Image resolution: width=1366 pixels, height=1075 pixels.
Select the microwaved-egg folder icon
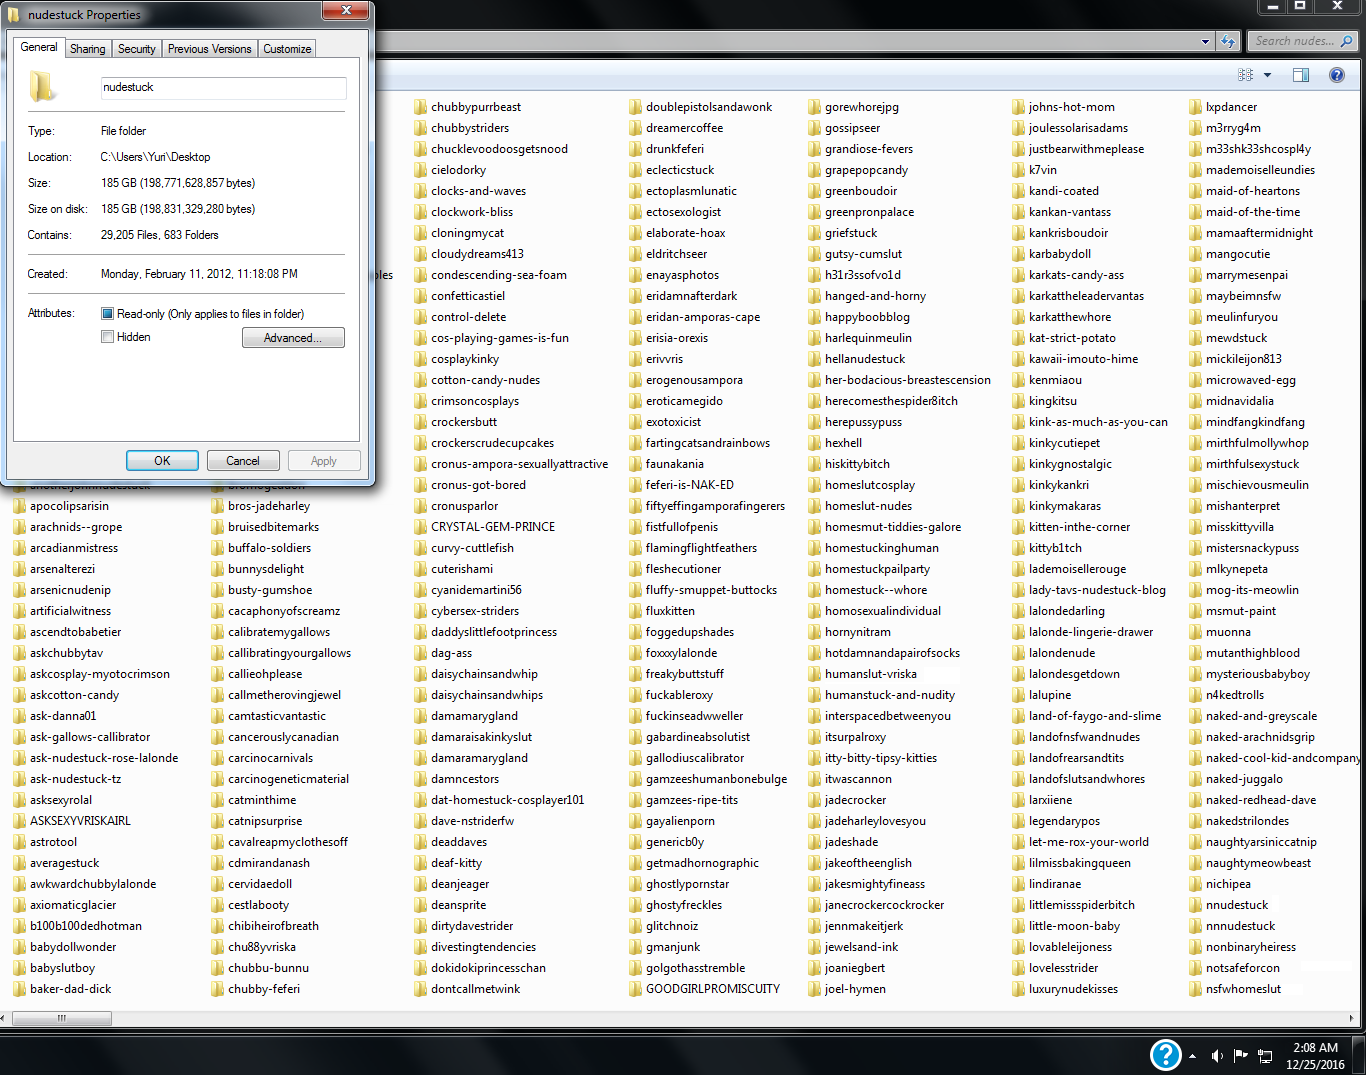(1196, 380)
